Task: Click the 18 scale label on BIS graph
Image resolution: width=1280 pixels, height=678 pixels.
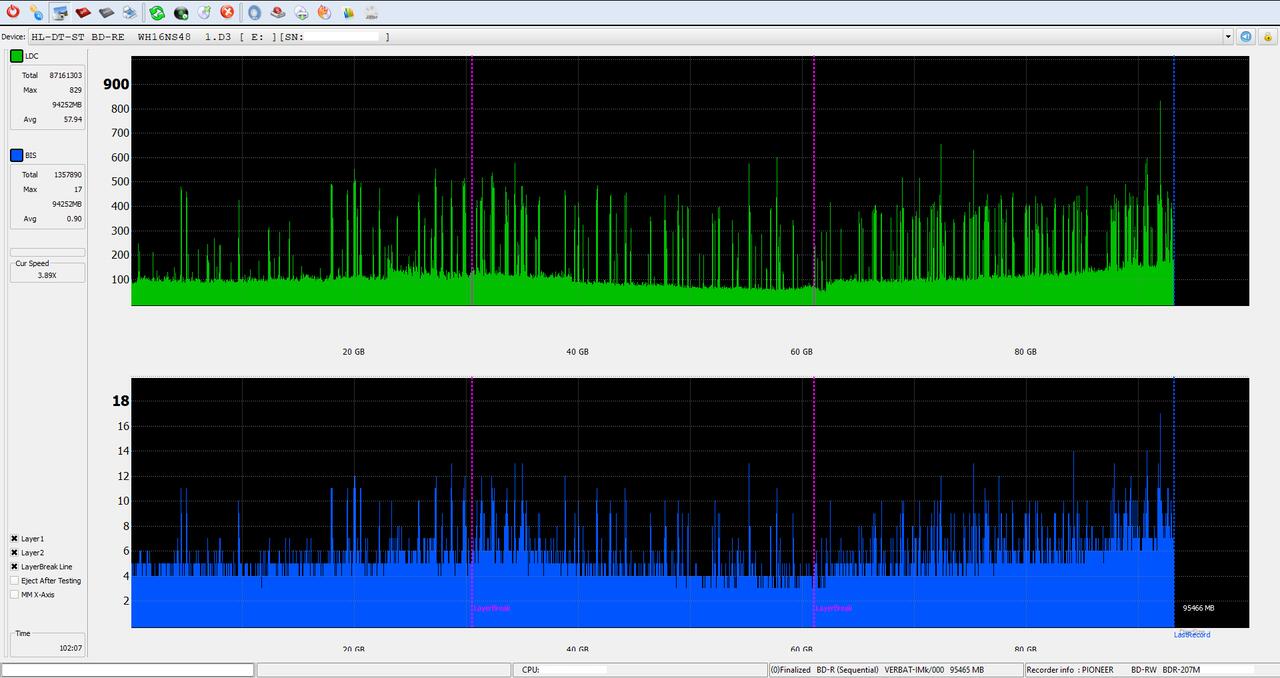Action: click(120, 401)
